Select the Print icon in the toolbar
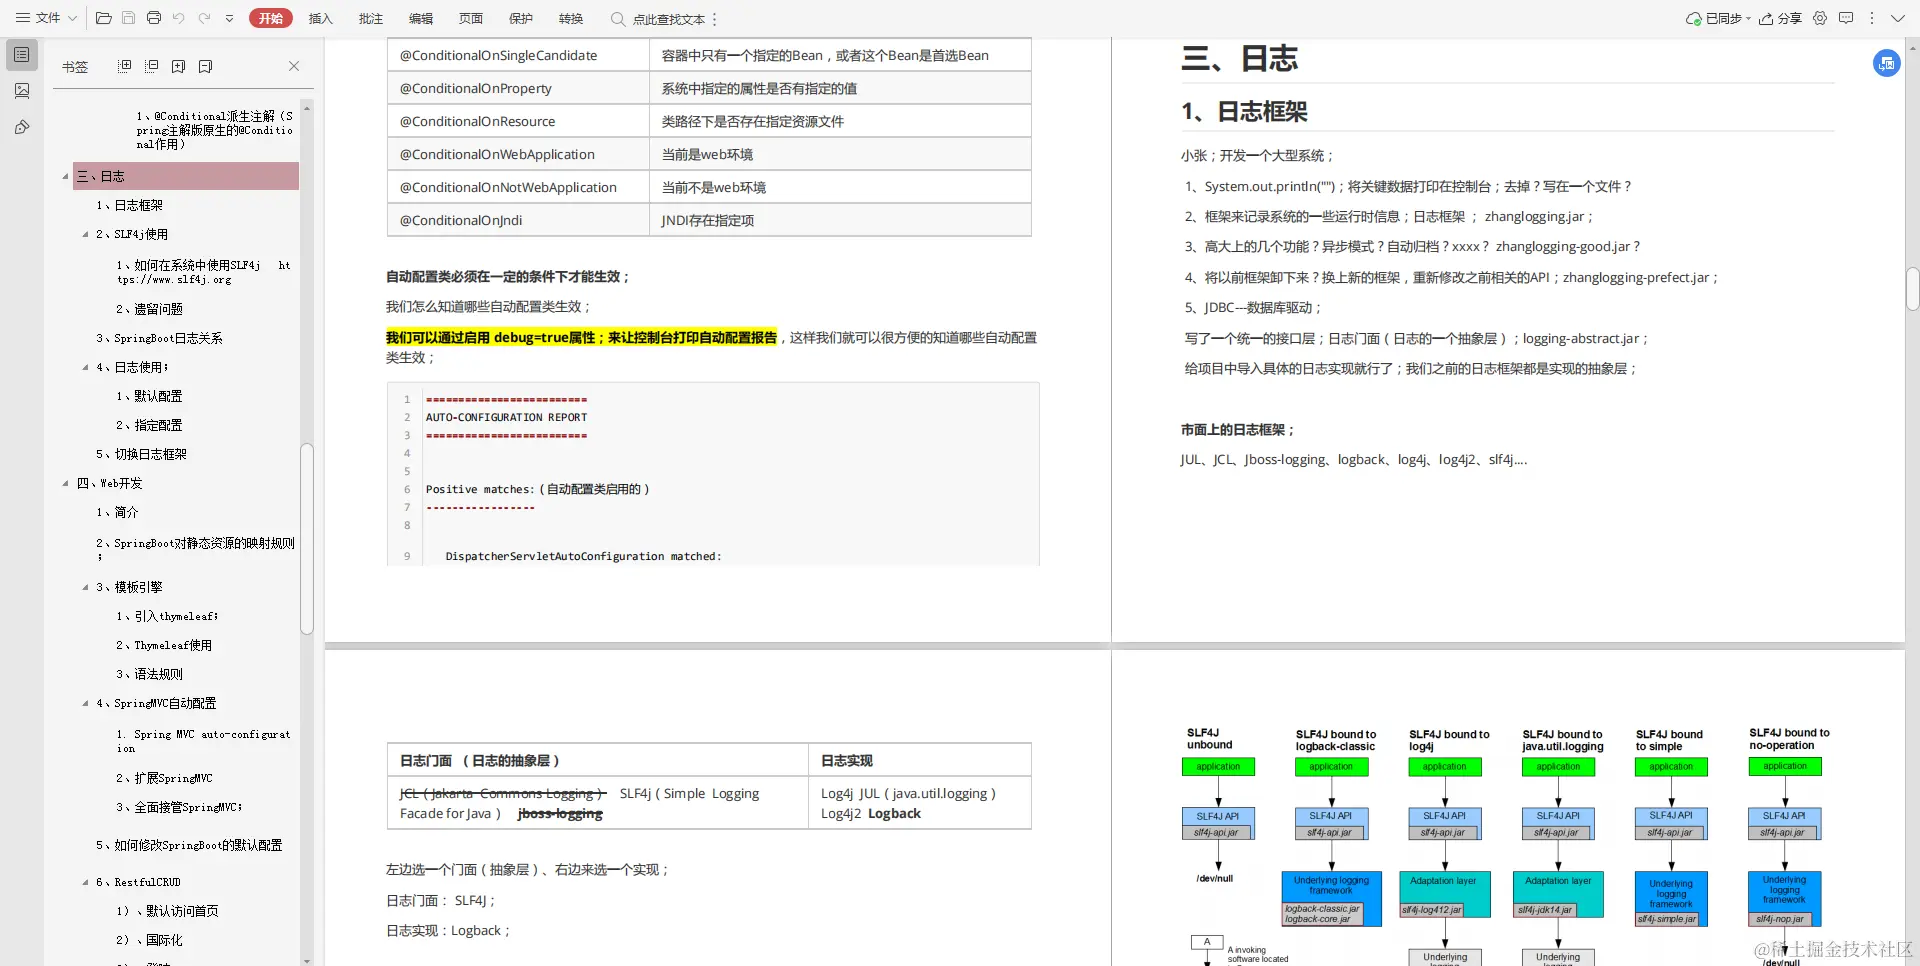Viewport: 1920px width, 966px height. [x=154, y=18]
